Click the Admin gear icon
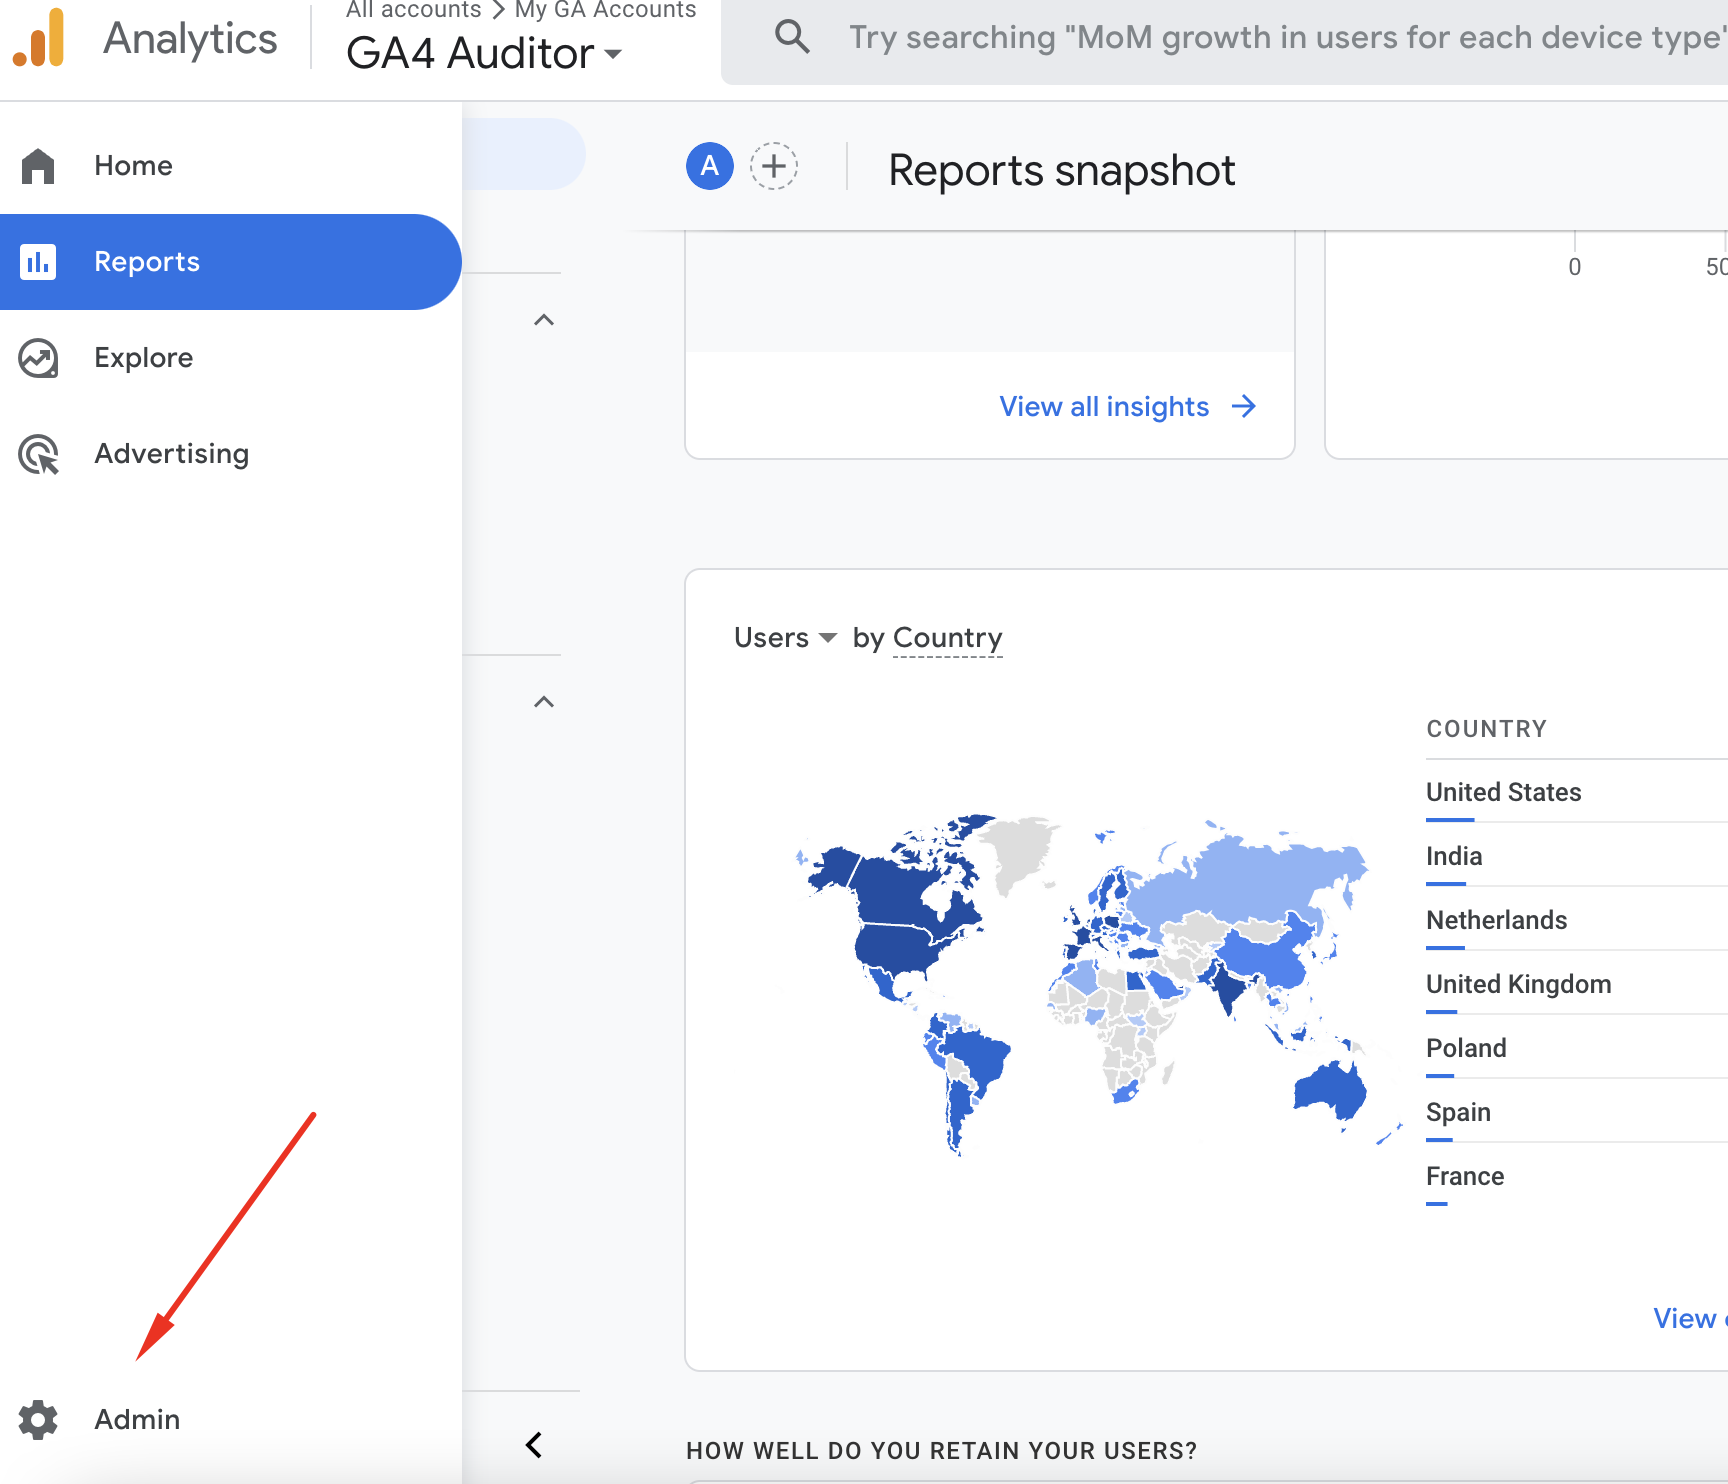 click(38, 1420)
